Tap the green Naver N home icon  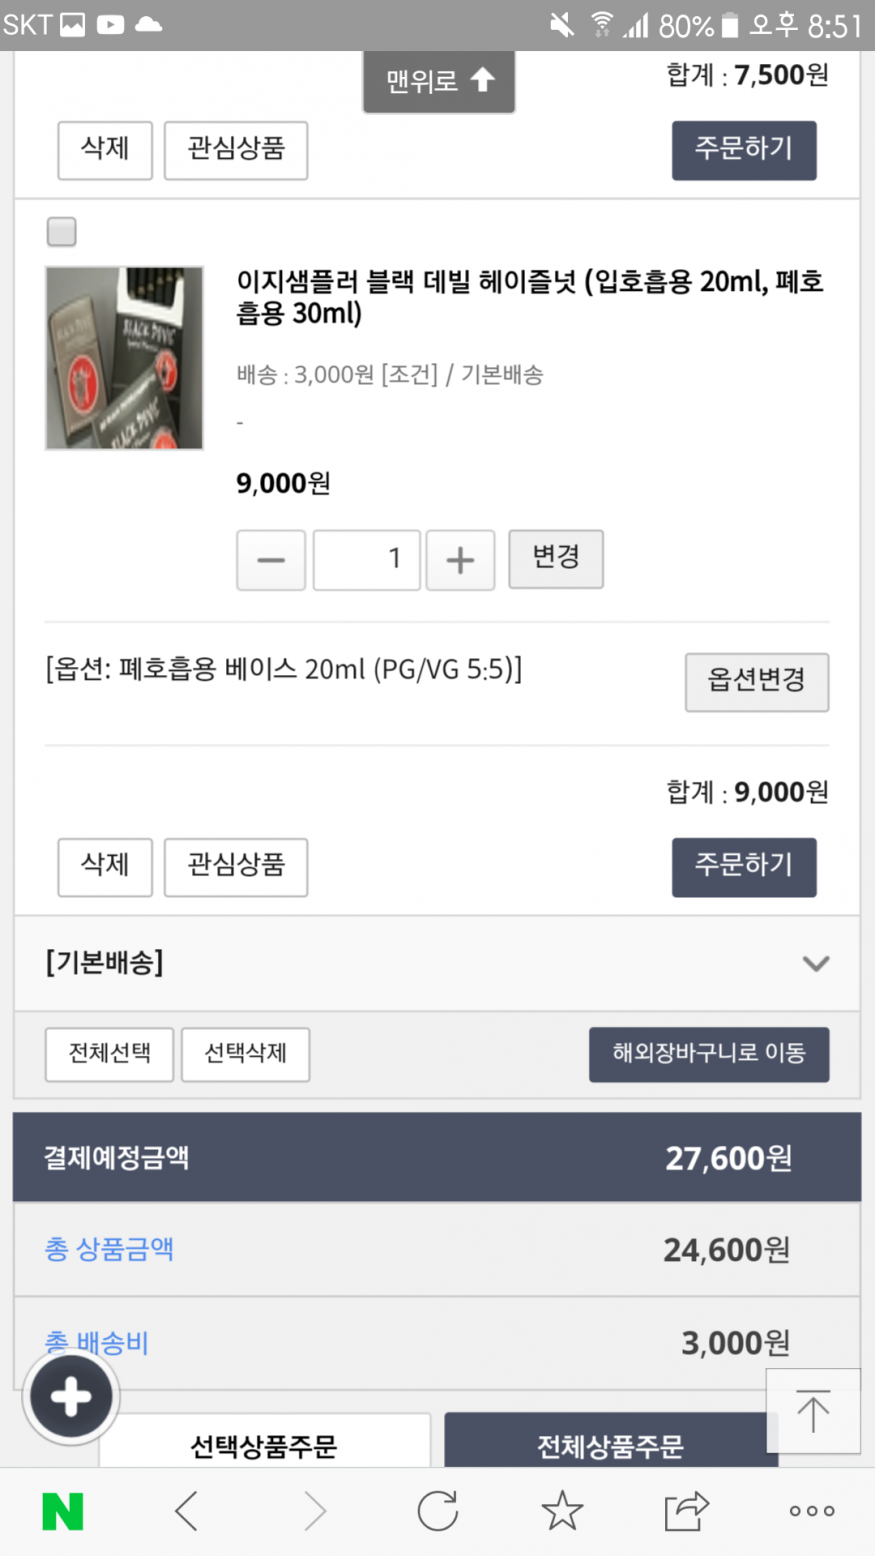click(x=62, y=1511)
